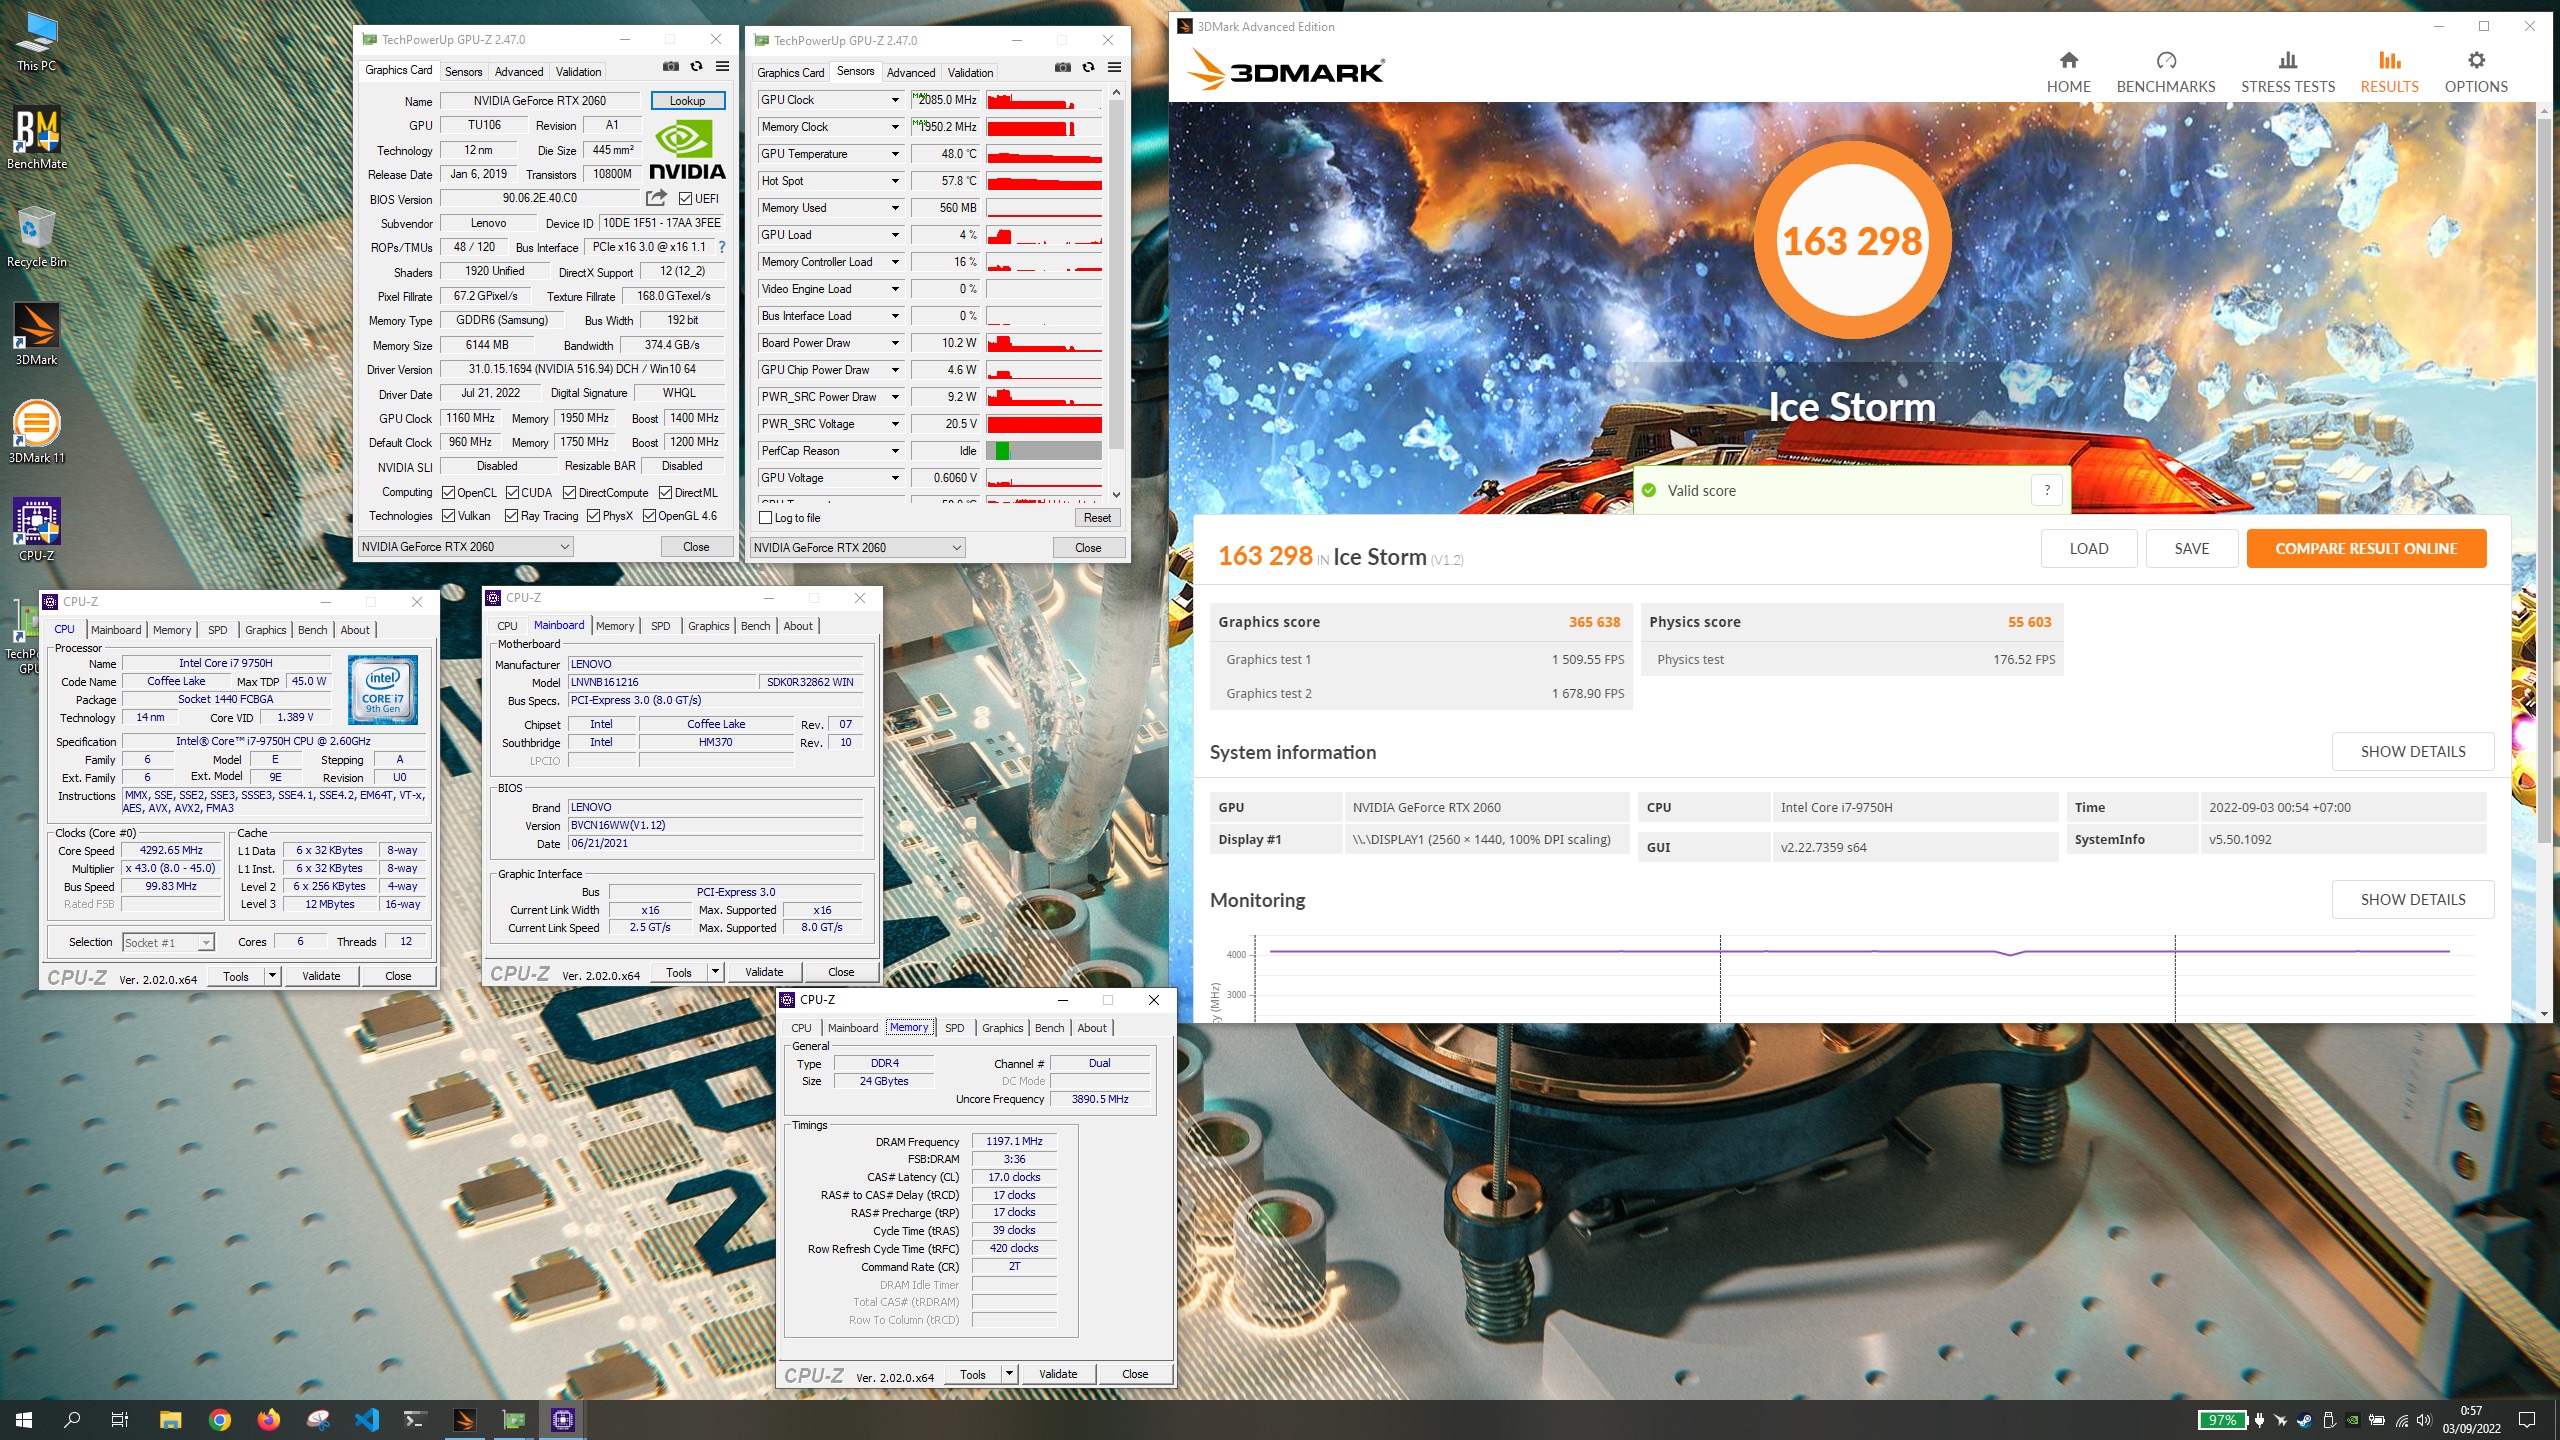2560x1440 pixels.
Task: Open taskbar search
Action: (x=72, y=1420)
